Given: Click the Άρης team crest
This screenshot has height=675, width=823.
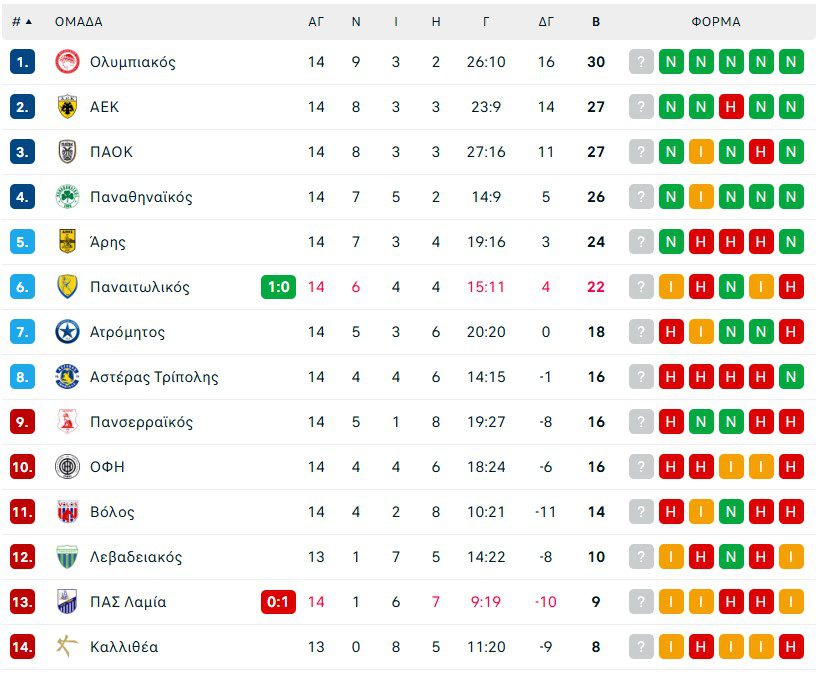Looking at the screenshot, I should pos(67,242).
